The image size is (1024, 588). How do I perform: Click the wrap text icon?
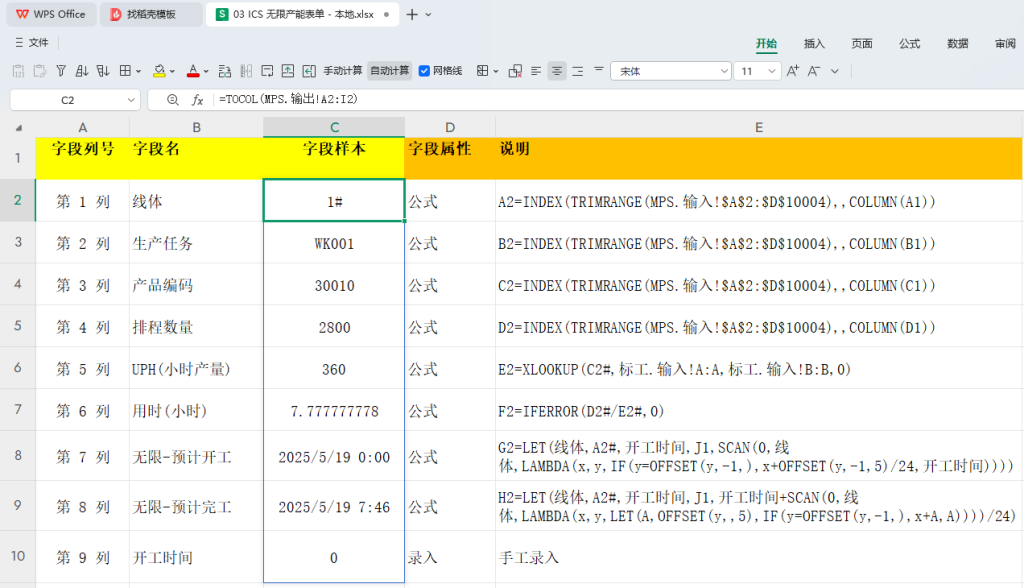click(266, 71)
